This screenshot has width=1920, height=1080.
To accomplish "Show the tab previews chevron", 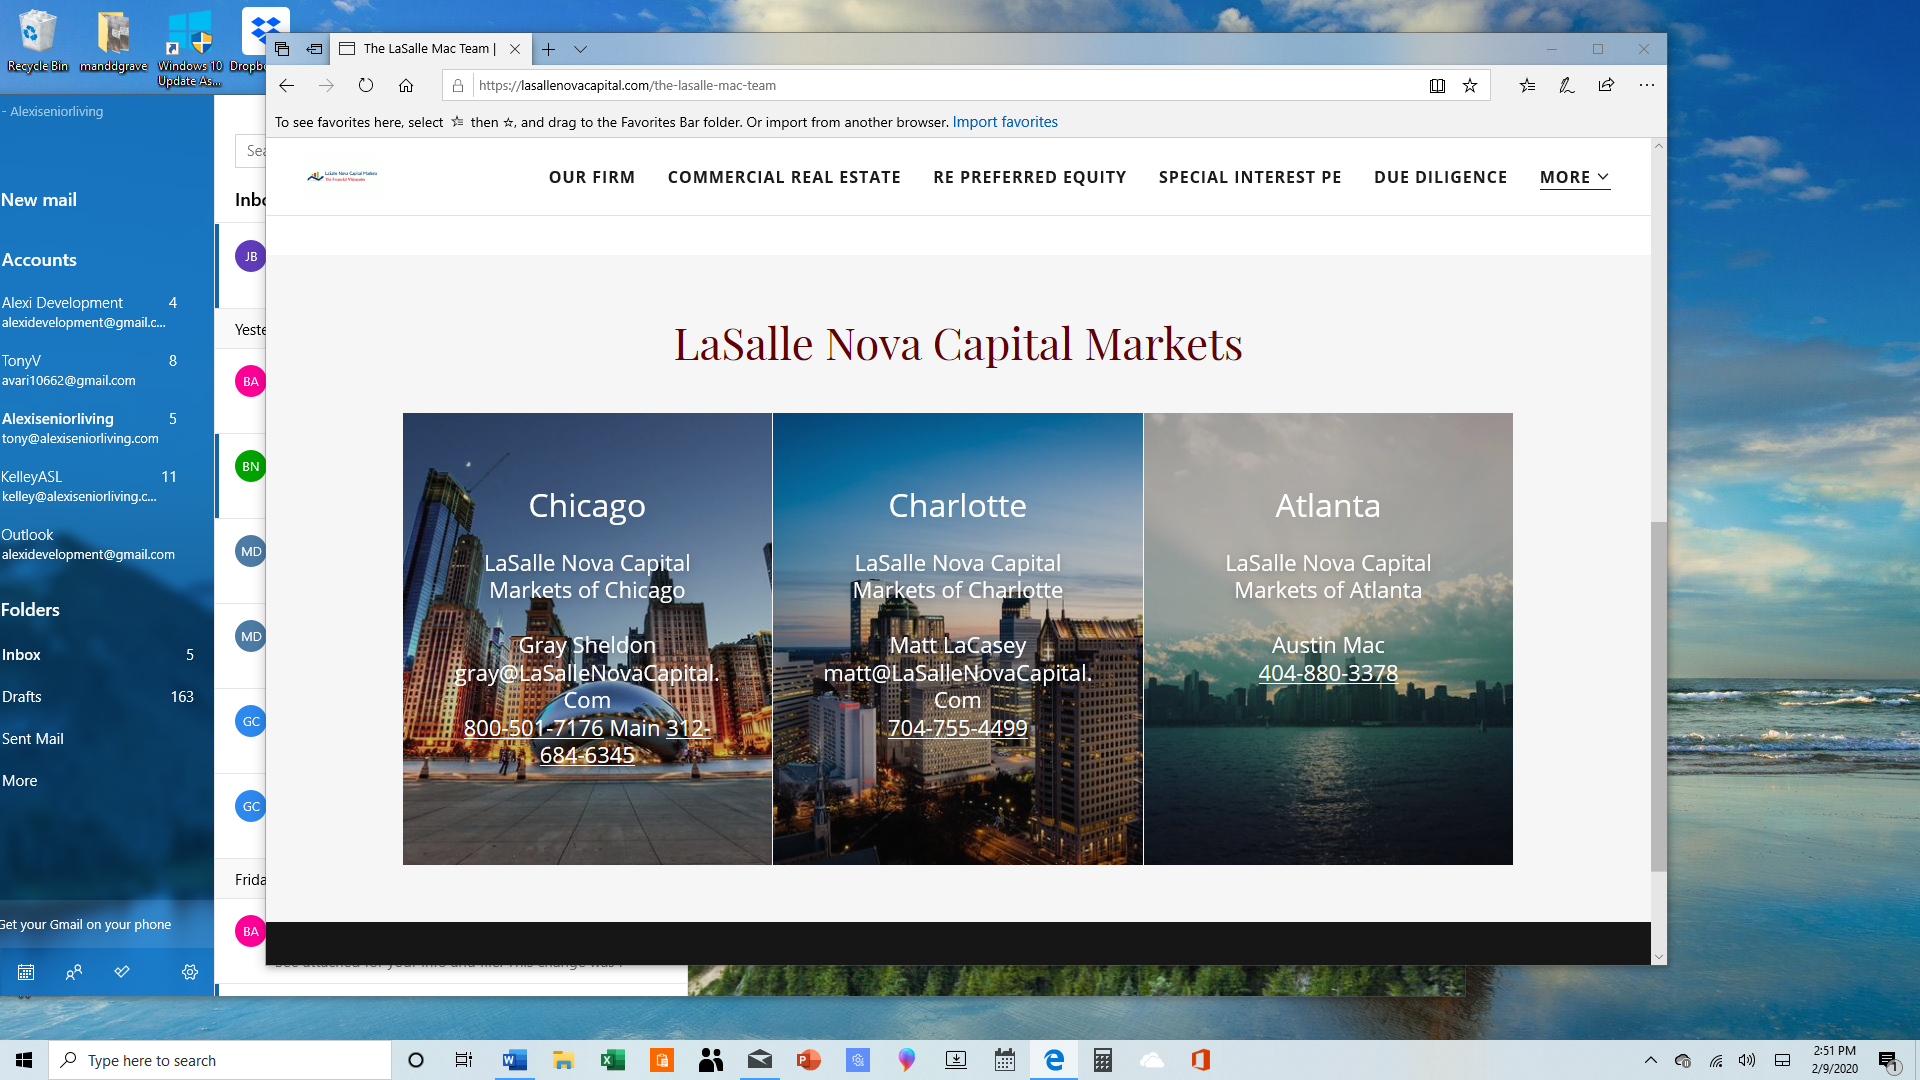I will (580, 49).
